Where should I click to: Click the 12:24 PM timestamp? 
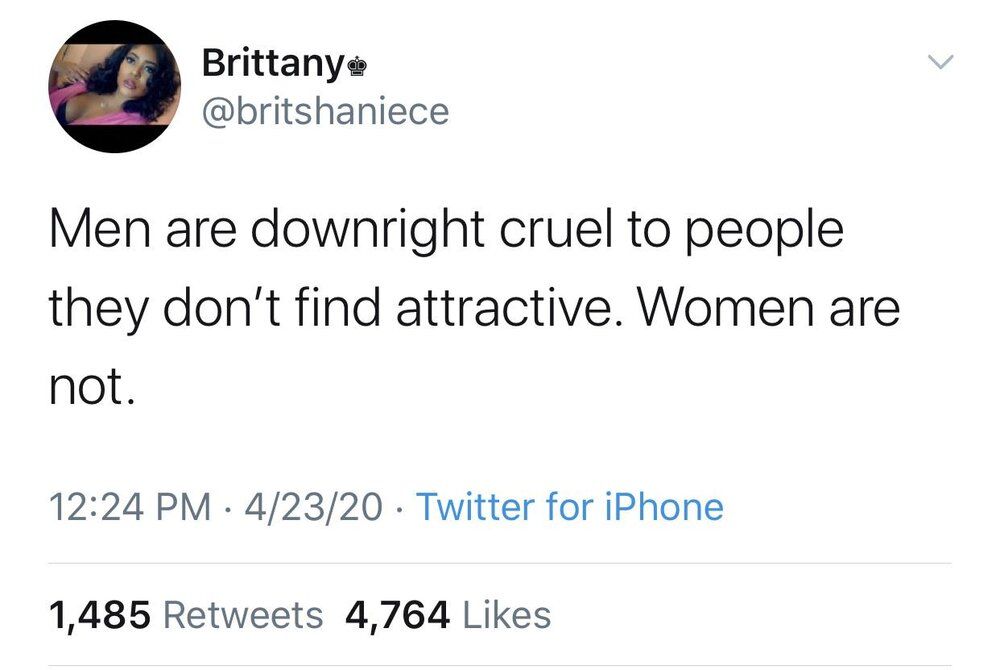coord(129,507)
